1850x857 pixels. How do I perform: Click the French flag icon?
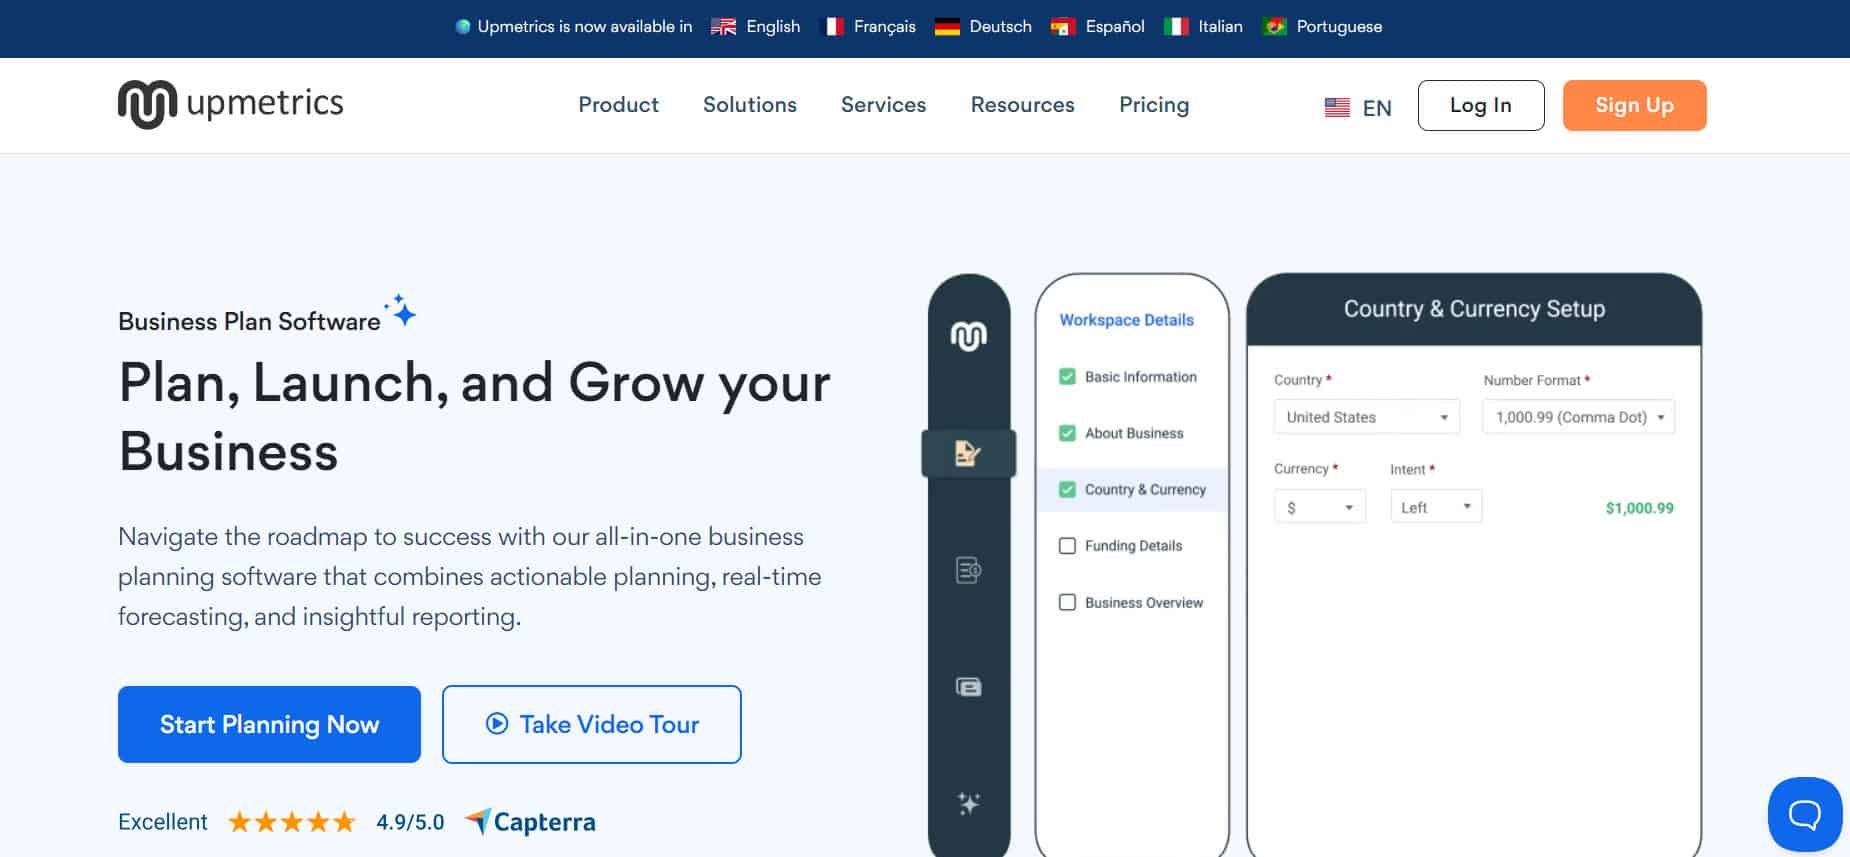(x=832, y=27)
